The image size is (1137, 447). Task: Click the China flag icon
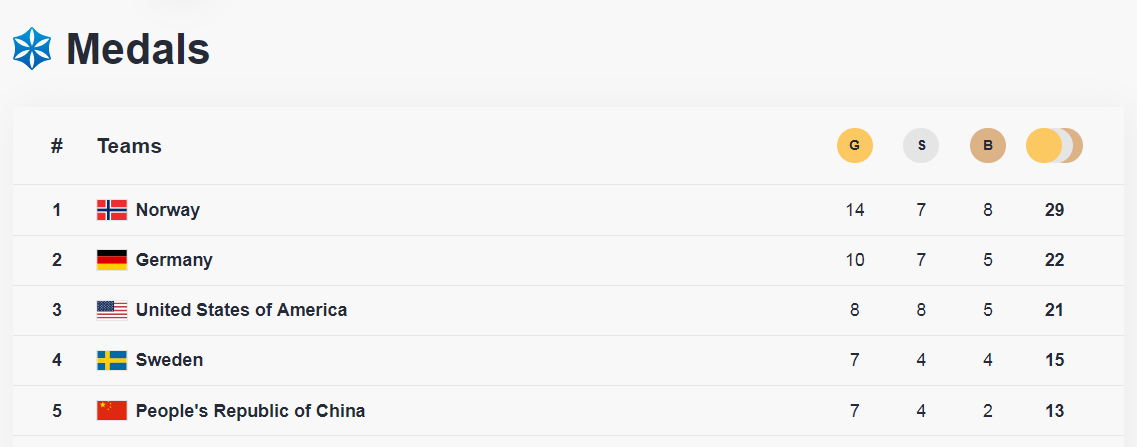(x=112, y=410)
